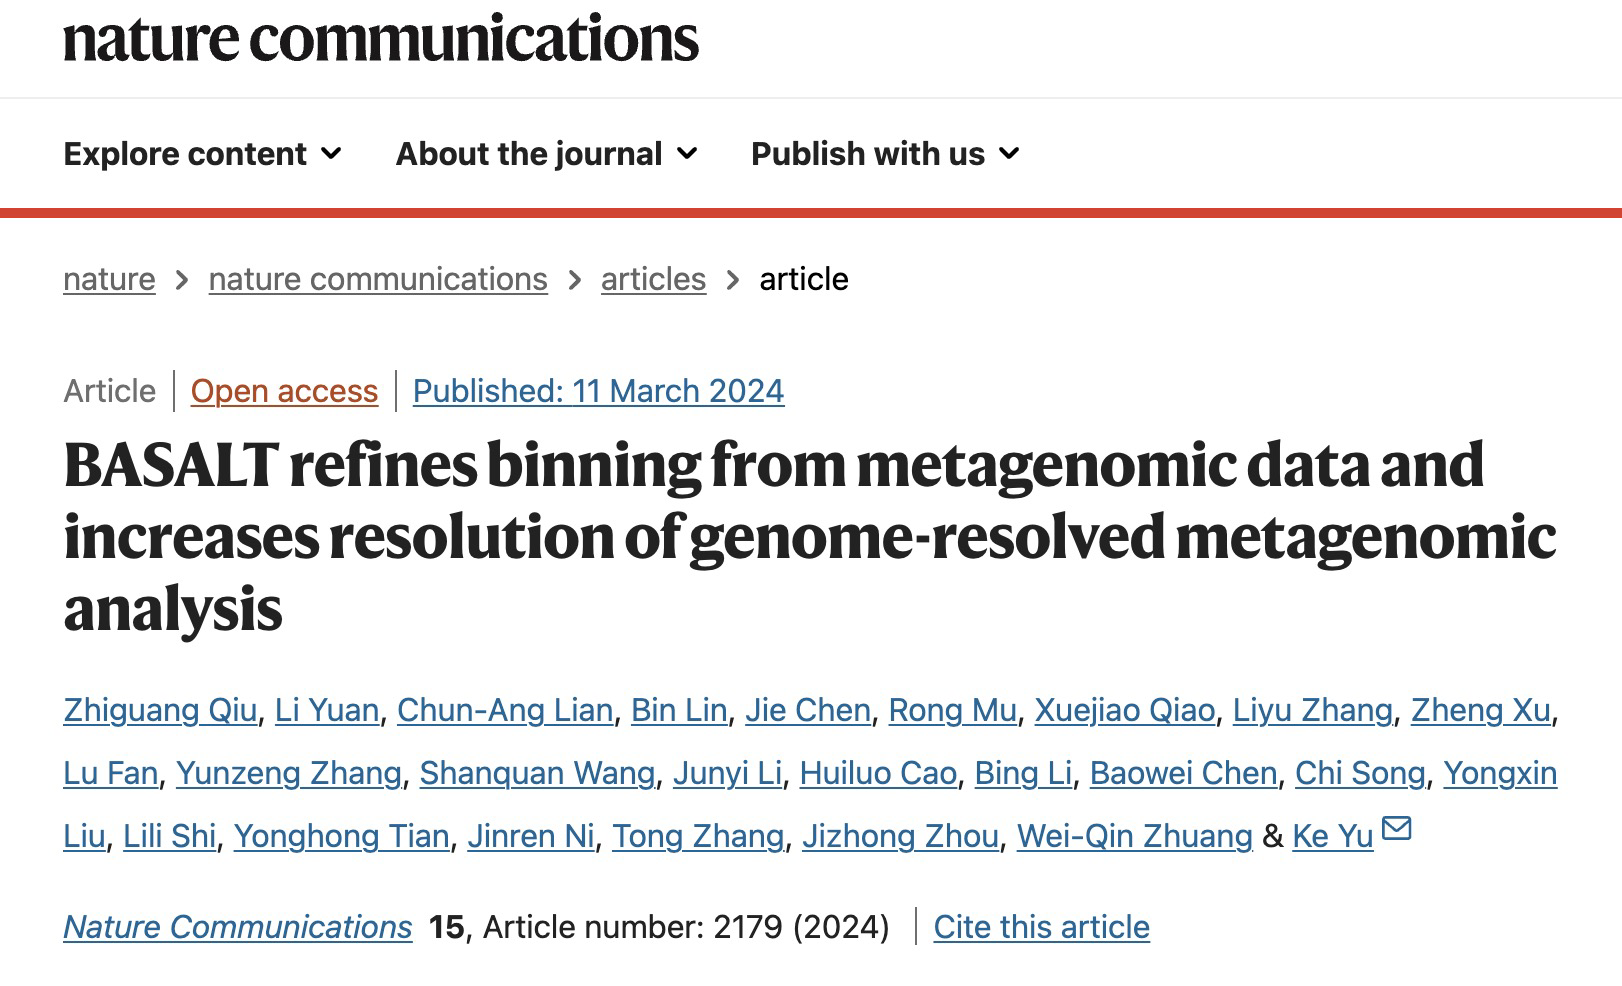Viewport: 1622px width, 986px height.
Task: Open author profile for Chun-Ang Lian
Action: pos(505,710)
